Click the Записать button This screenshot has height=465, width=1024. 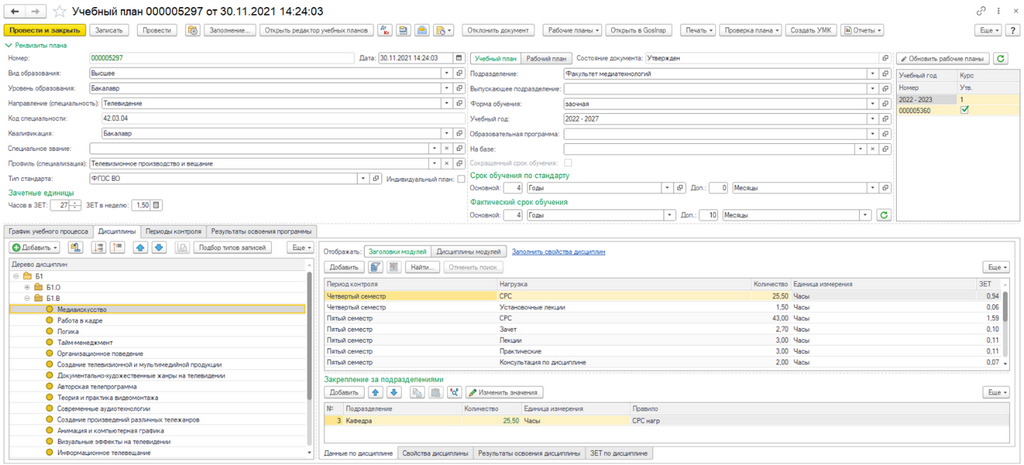(110, 30)
